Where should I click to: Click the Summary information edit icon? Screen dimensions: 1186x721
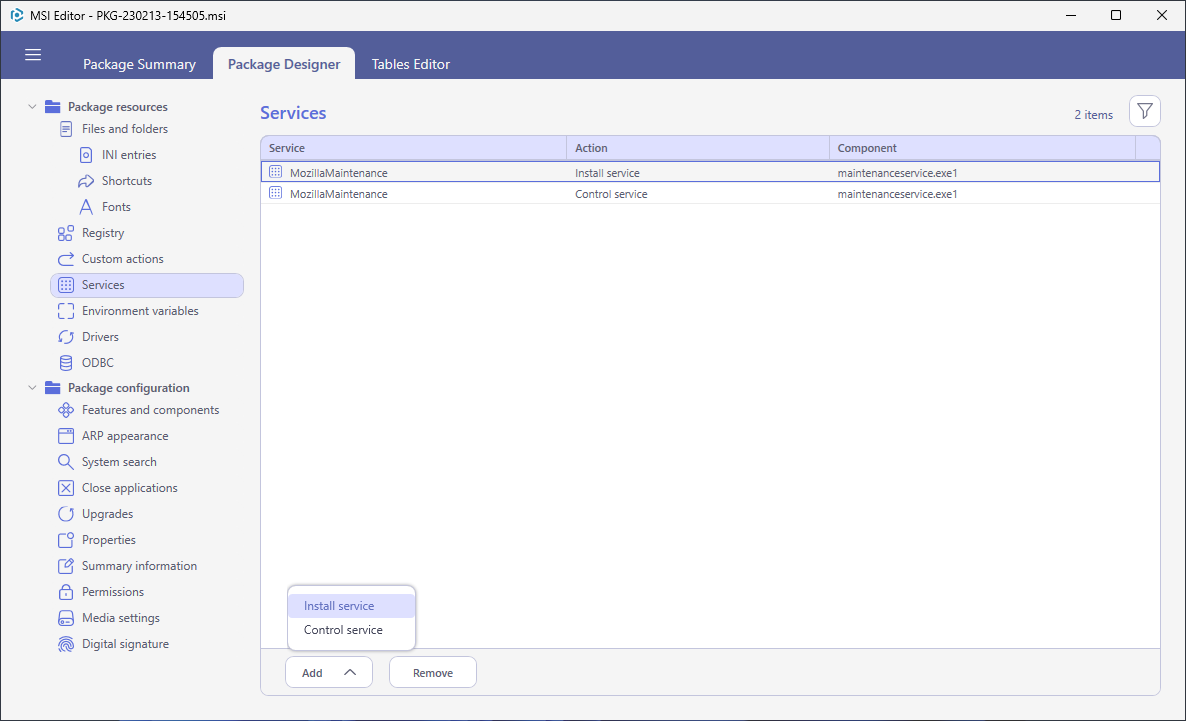pos(66,566)
